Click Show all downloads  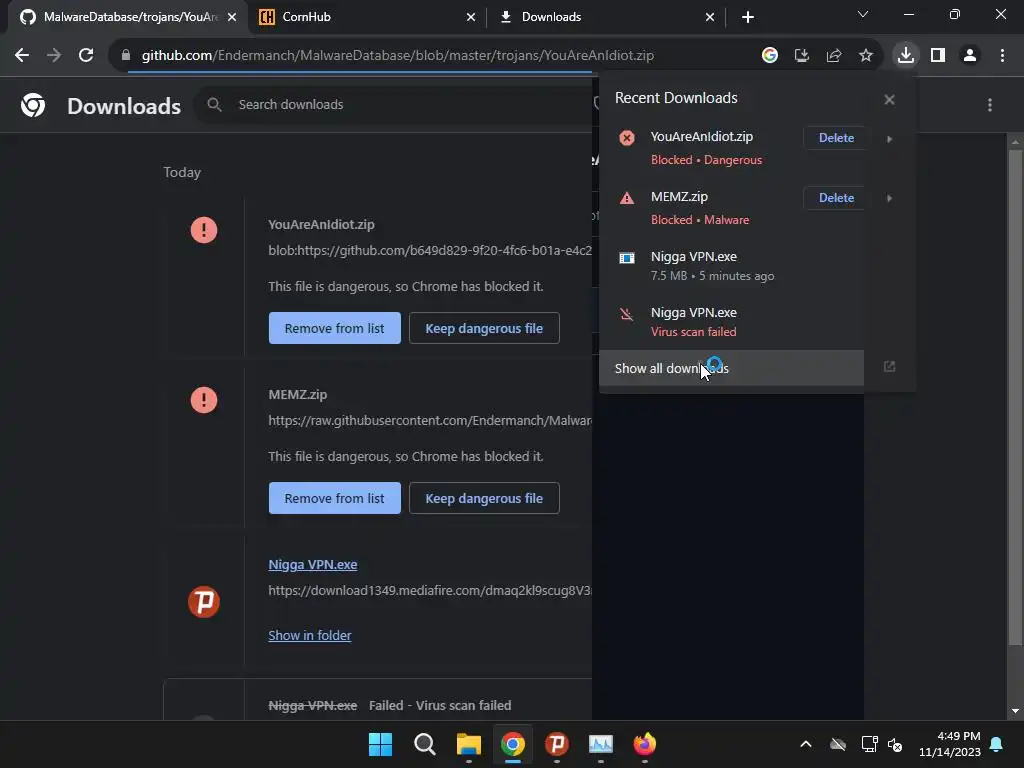(x=731, y=368)
